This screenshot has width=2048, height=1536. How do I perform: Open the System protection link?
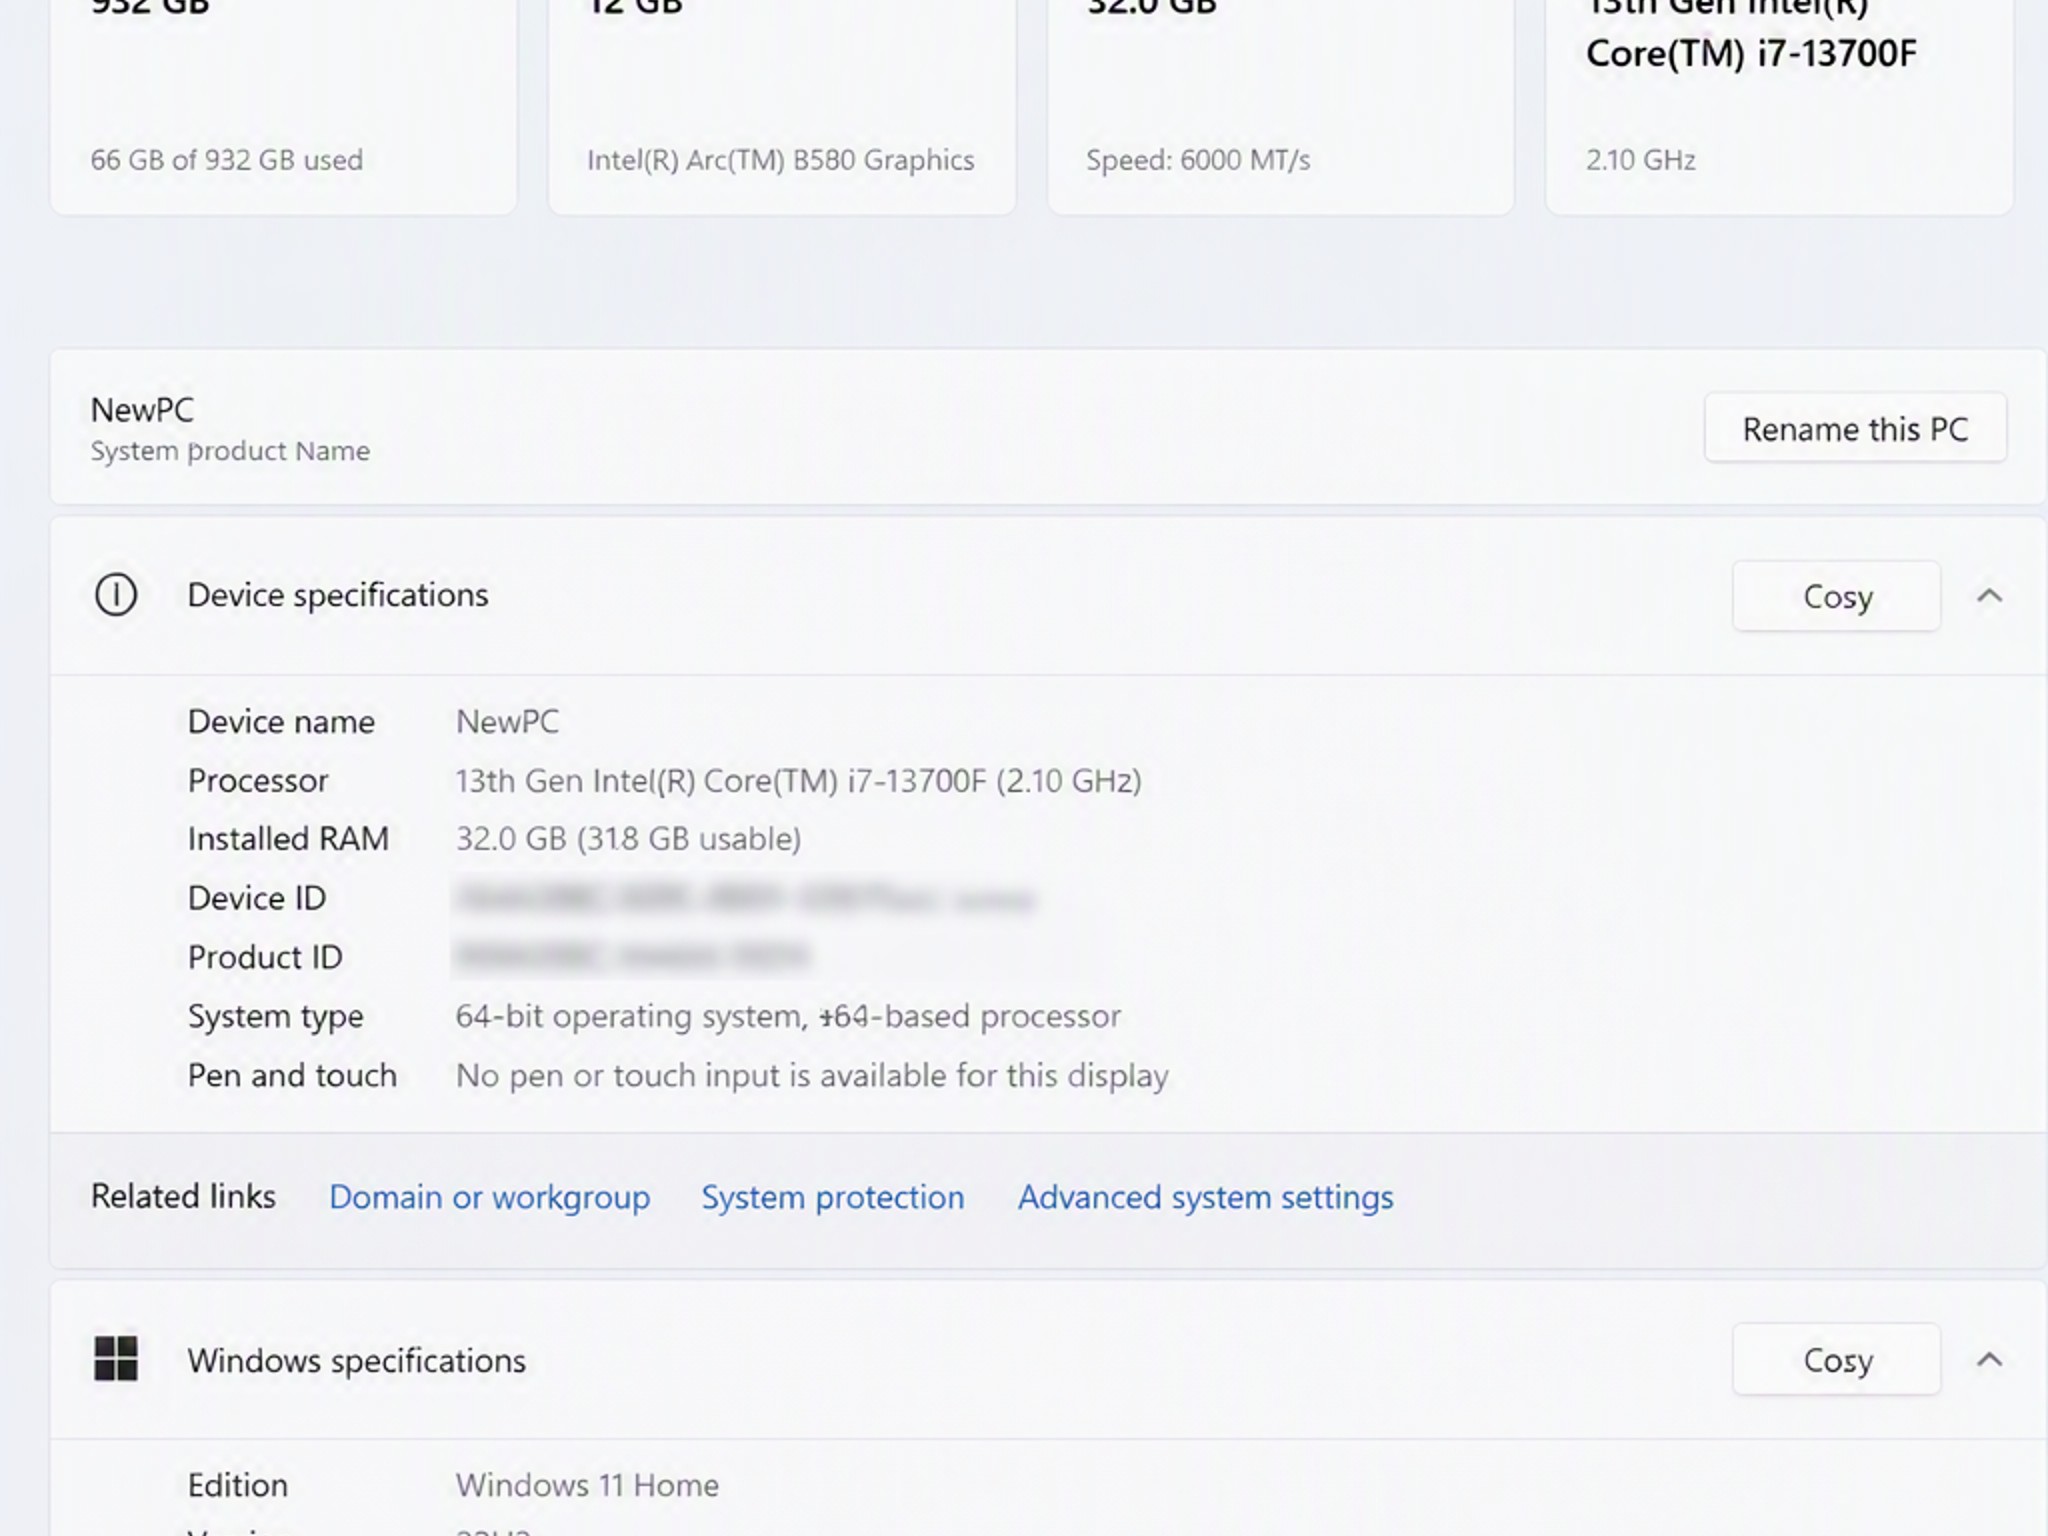pos(833,1197)
